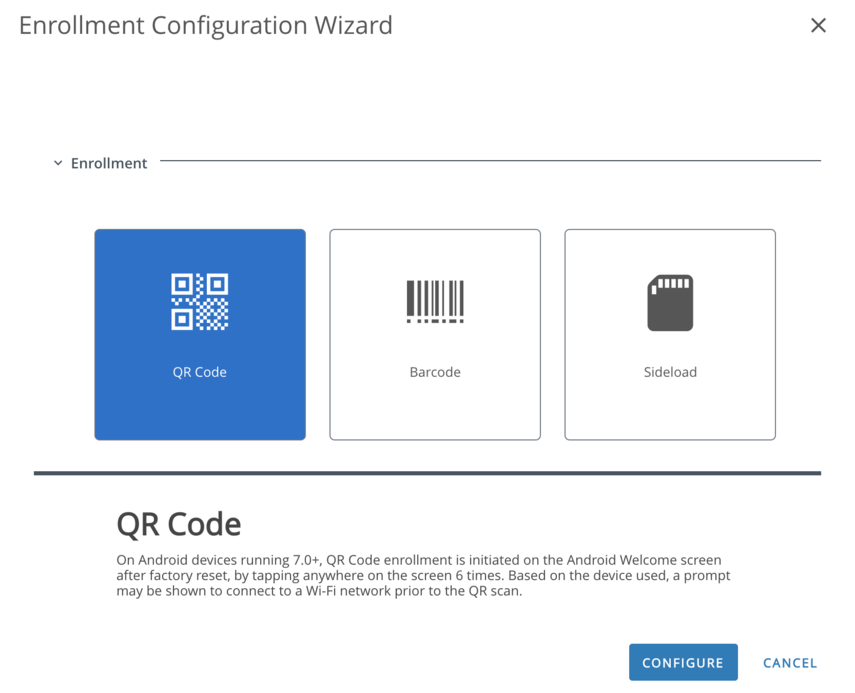Click the "Sideload" label text
This screenshot has width=855, height=693.
point(670,372)
